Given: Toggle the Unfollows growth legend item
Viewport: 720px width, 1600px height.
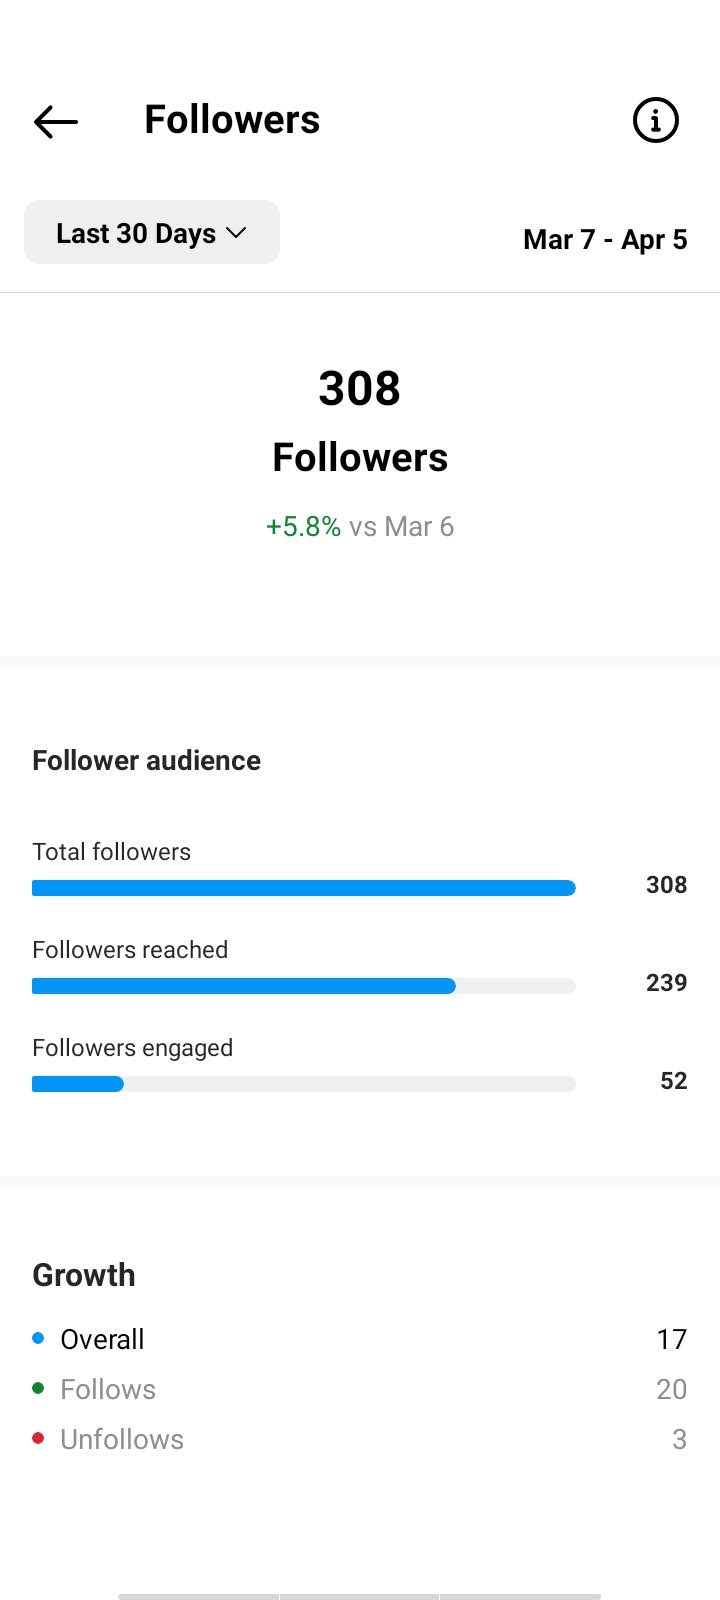Looking at the screenshot, I should (360, 1439).
